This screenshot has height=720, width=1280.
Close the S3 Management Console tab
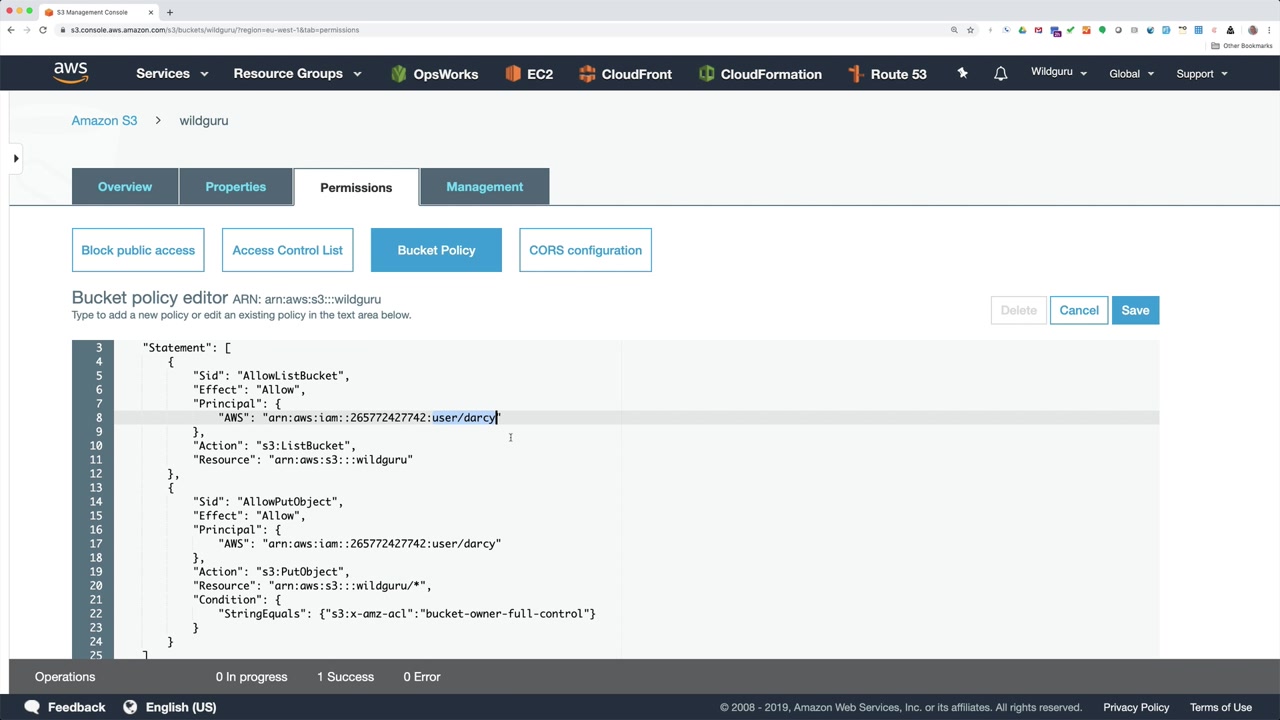tap(151, 12)
